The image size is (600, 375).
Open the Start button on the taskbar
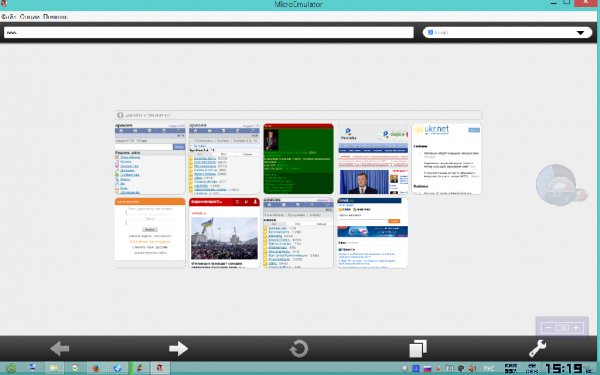tap(11, 368)
